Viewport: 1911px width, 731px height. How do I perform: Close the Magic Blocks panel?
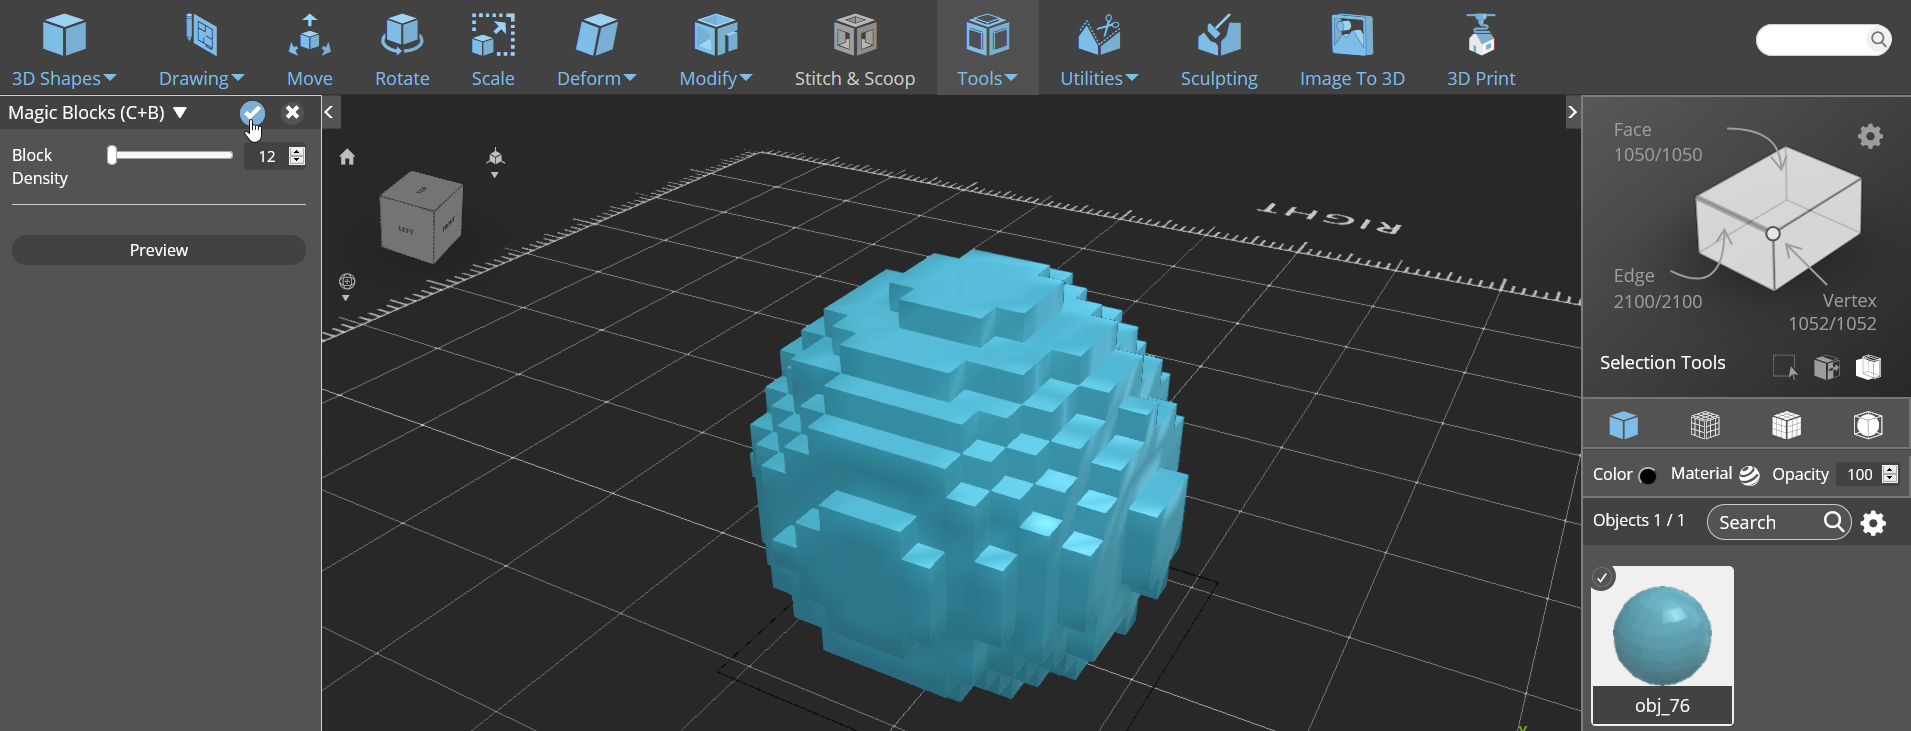pos(292,112)
